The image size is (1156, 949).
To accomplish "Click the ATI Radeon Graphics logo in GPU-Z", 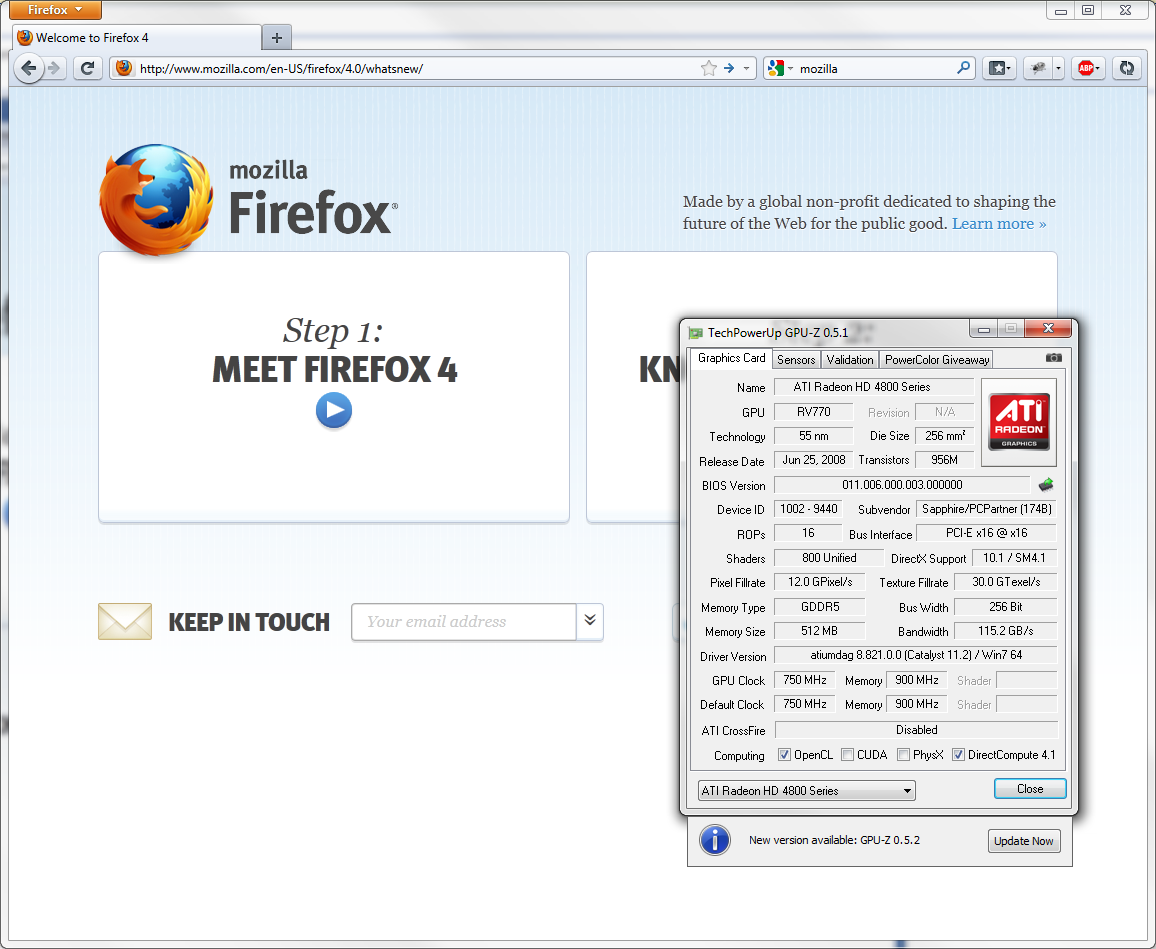I will [1019, 422].
